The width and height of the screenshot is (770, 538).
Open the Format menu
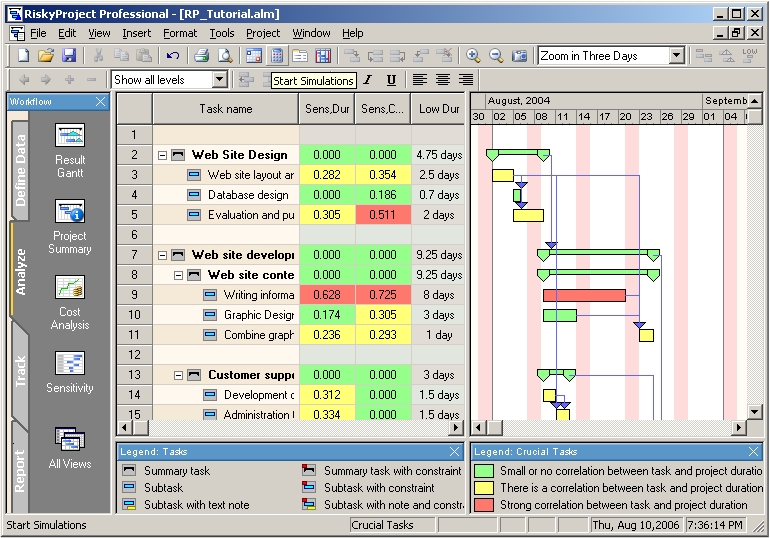pyautogui.click(x=180, y=33)
